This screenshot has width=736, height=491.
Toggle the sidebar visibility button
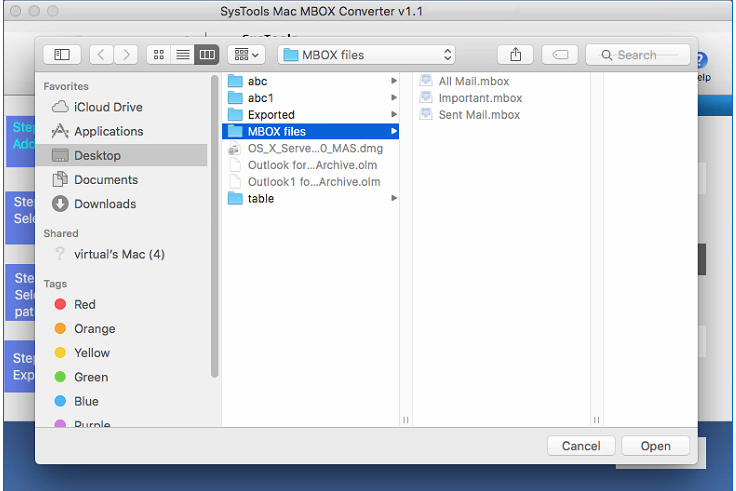point(62,55)
